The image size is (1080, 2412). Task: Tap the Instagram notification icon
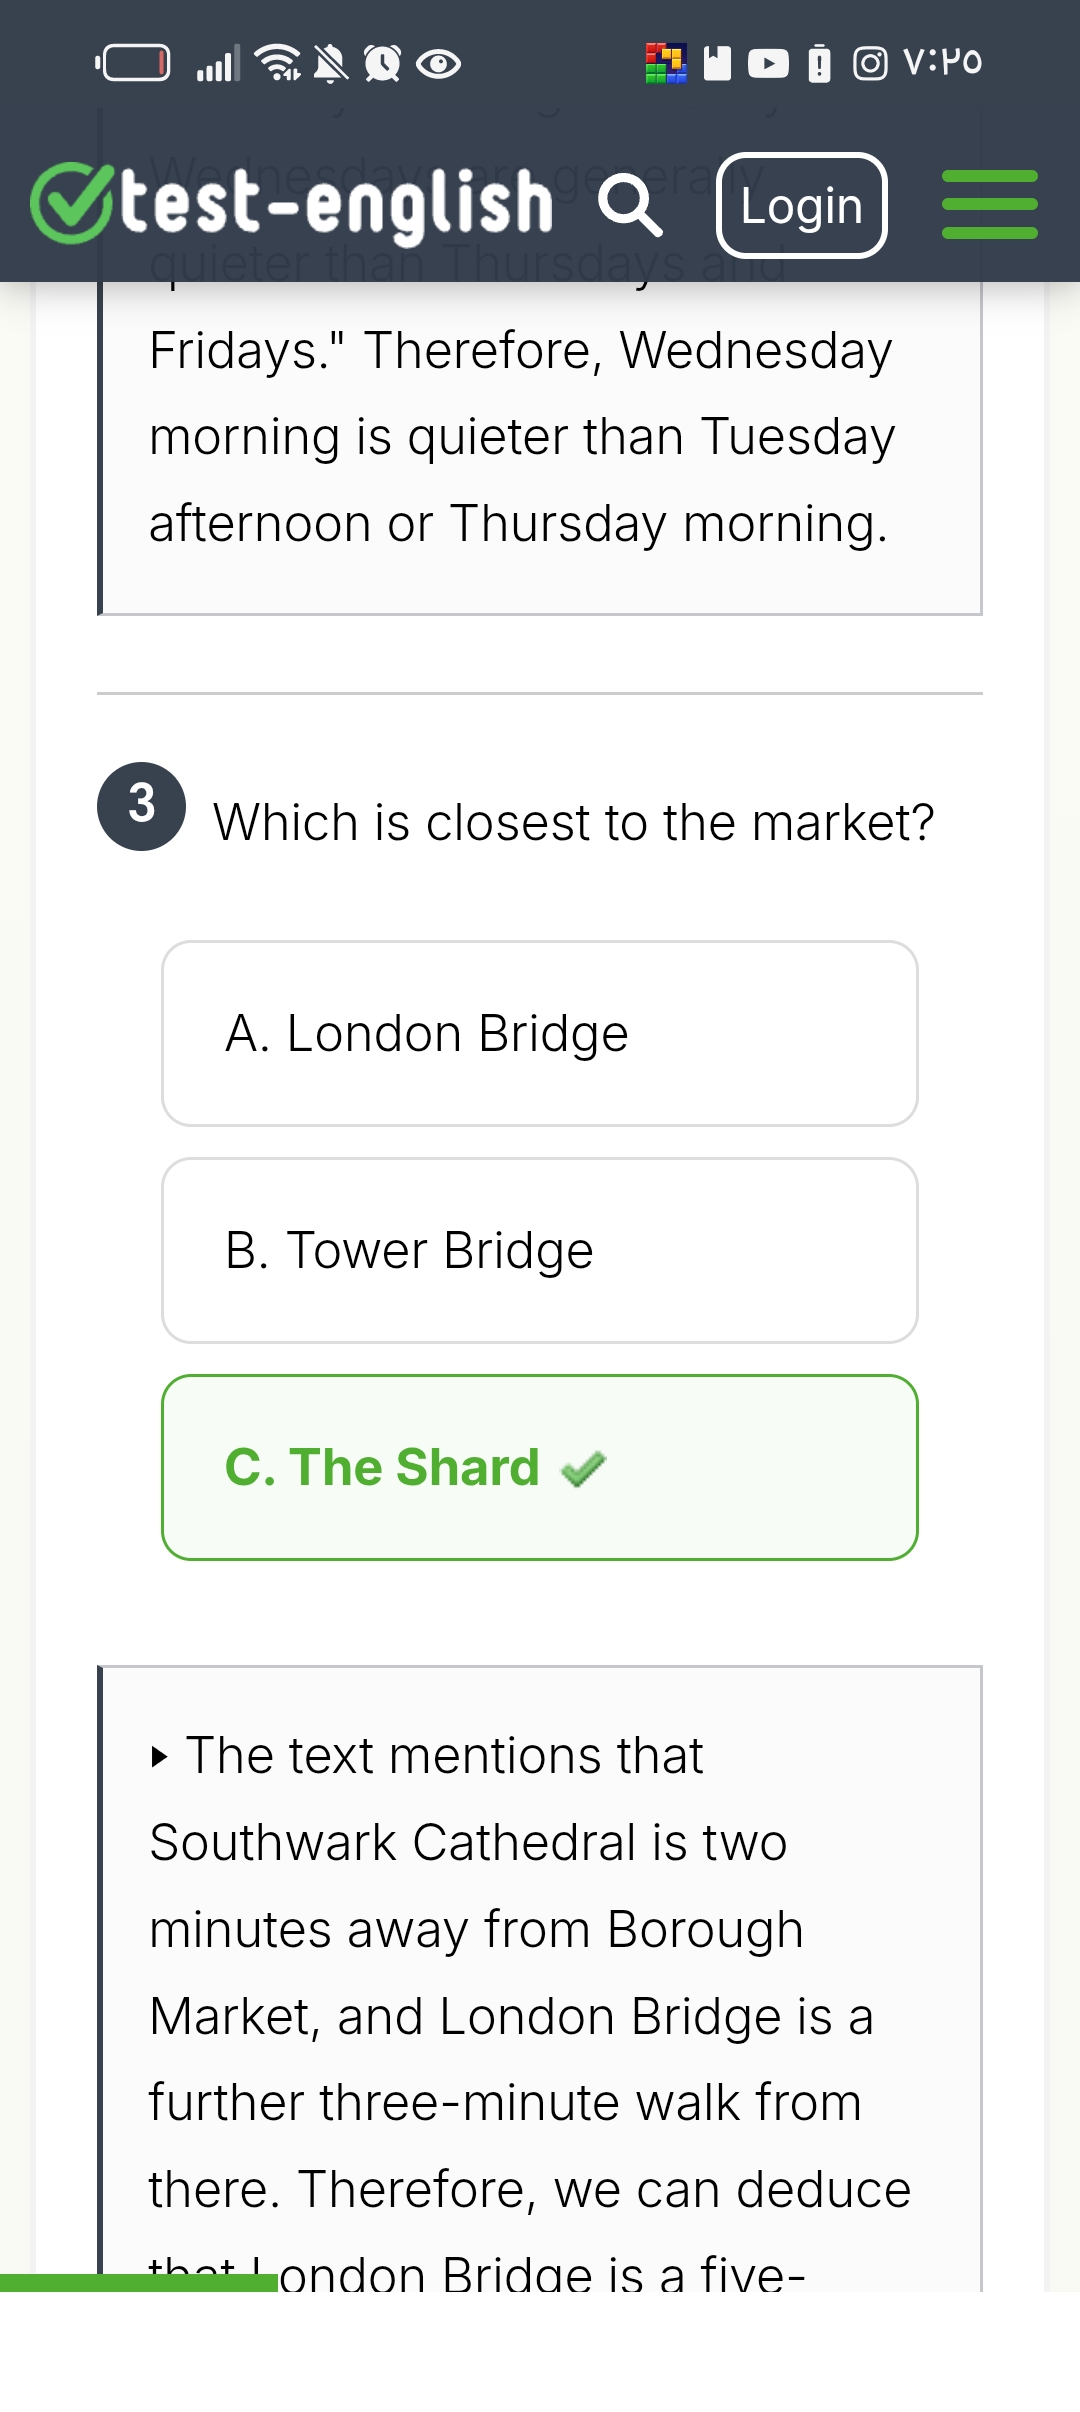870,64
